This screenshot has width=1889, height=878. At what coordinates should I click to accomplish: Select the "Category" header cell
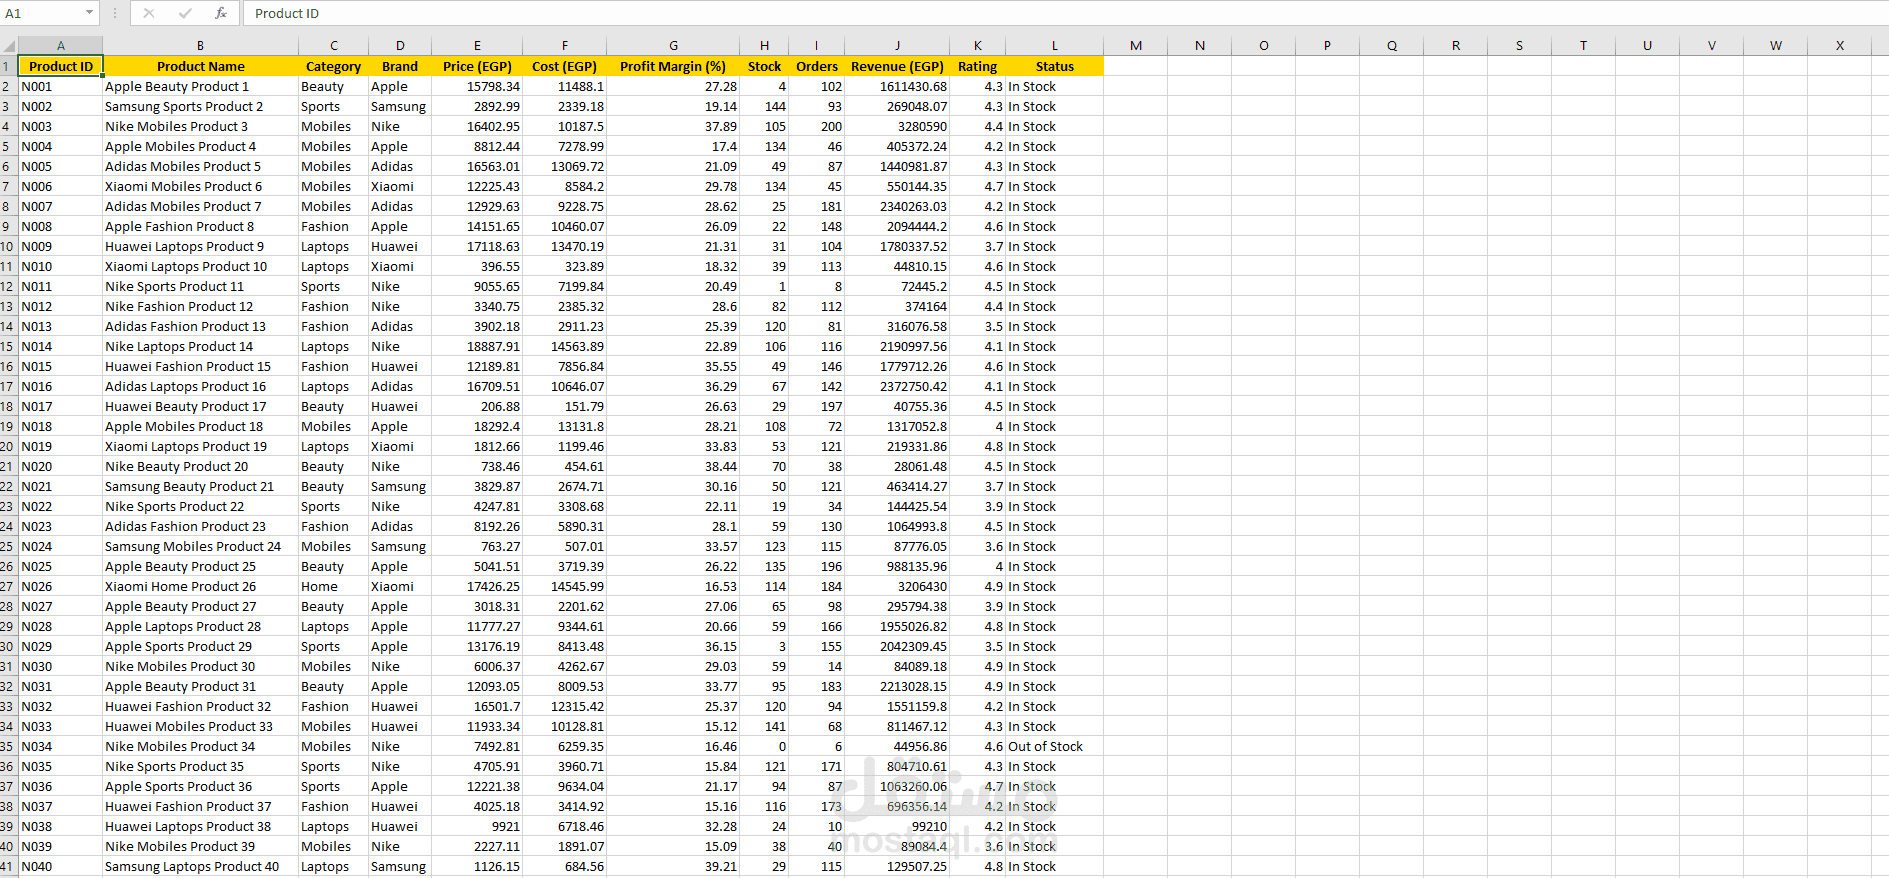[333, 66]
